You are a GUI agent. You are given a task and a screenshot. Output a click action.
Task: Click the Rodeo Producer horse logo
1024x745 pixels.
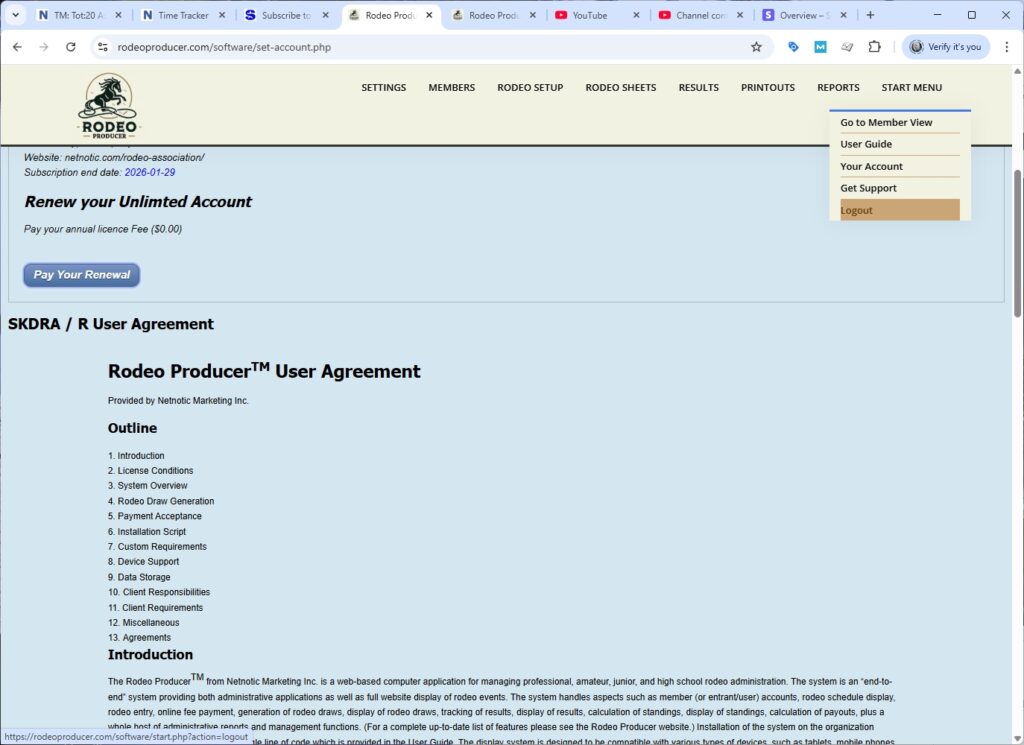tap(108, 103)
